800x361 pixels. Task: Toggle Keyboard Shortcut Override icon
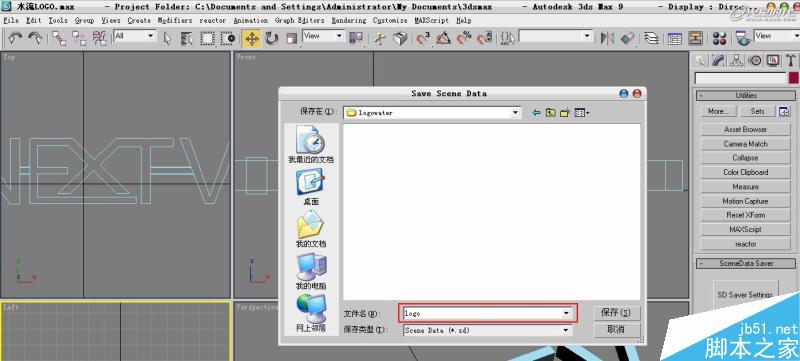pos(401,38)
